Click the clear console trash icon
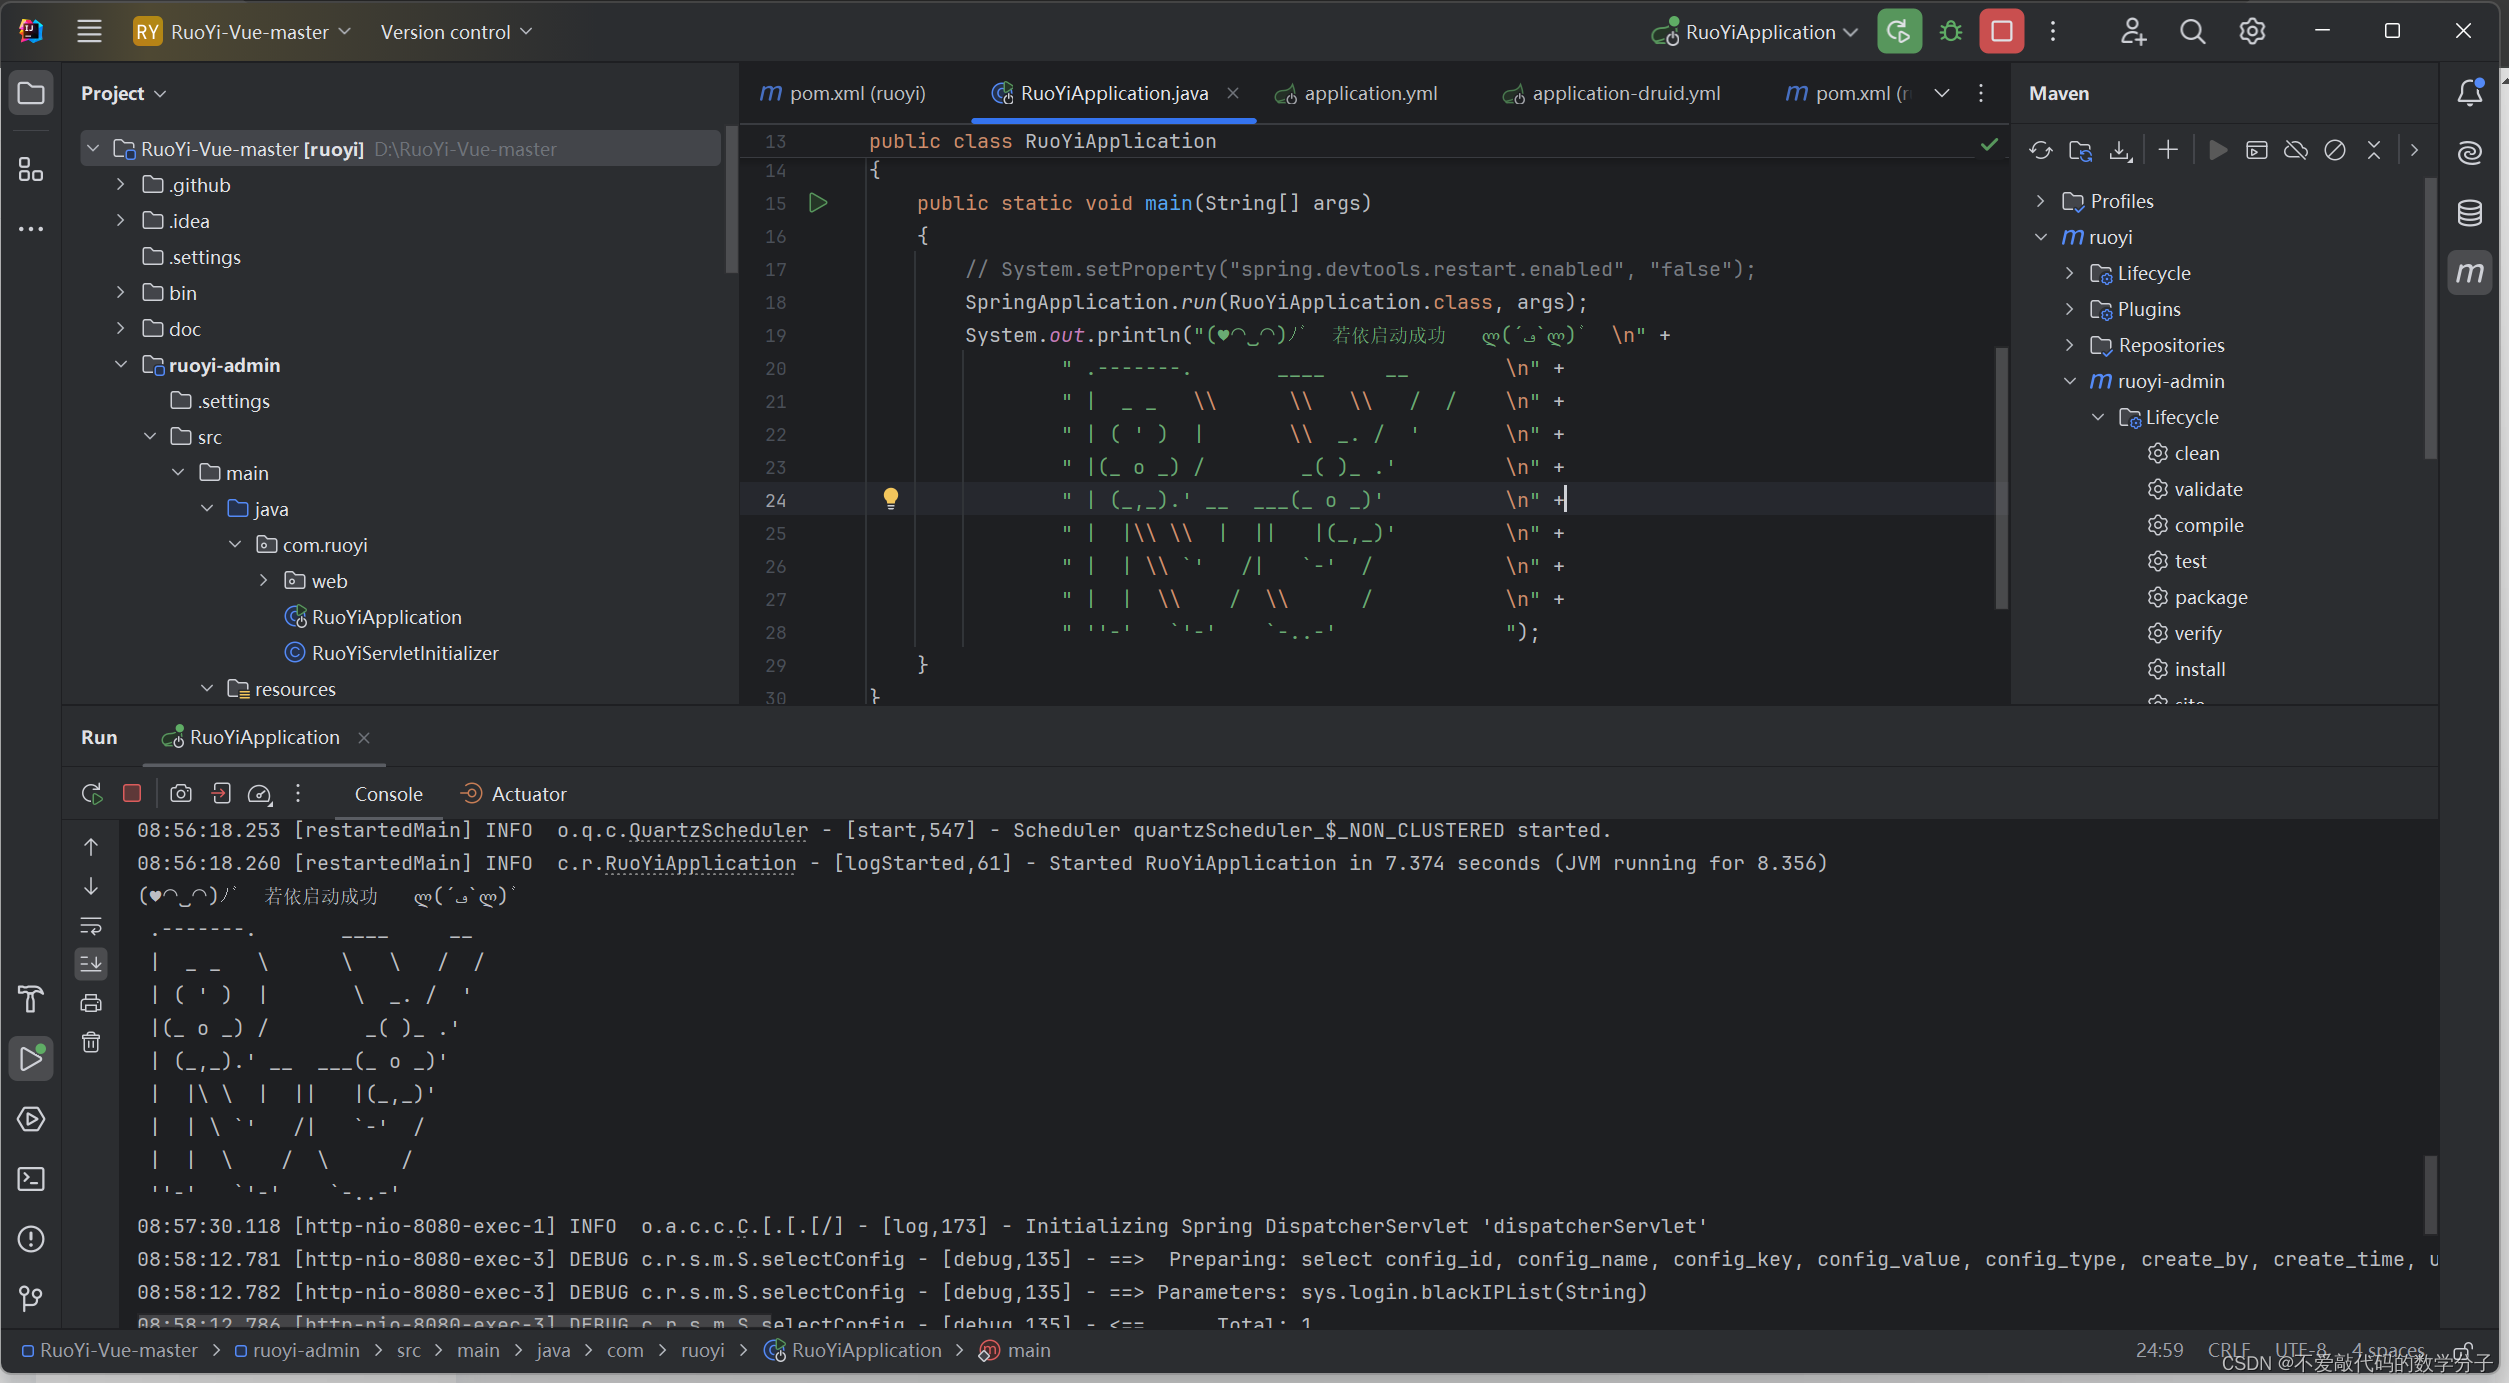 tap(91, 1043)
